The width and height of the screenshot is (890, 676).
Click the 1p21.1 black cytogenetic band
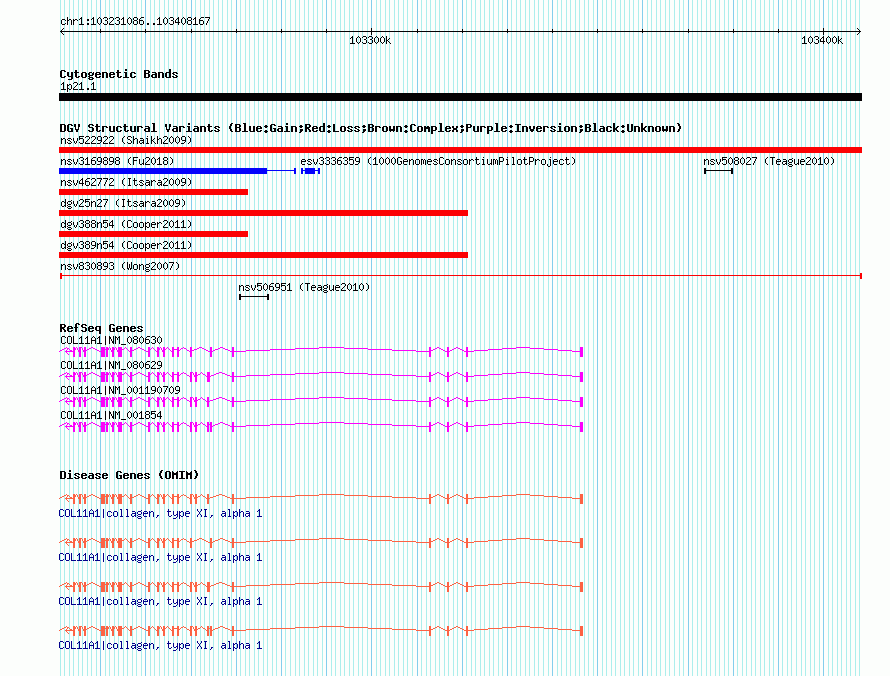(x=460, y=97)
